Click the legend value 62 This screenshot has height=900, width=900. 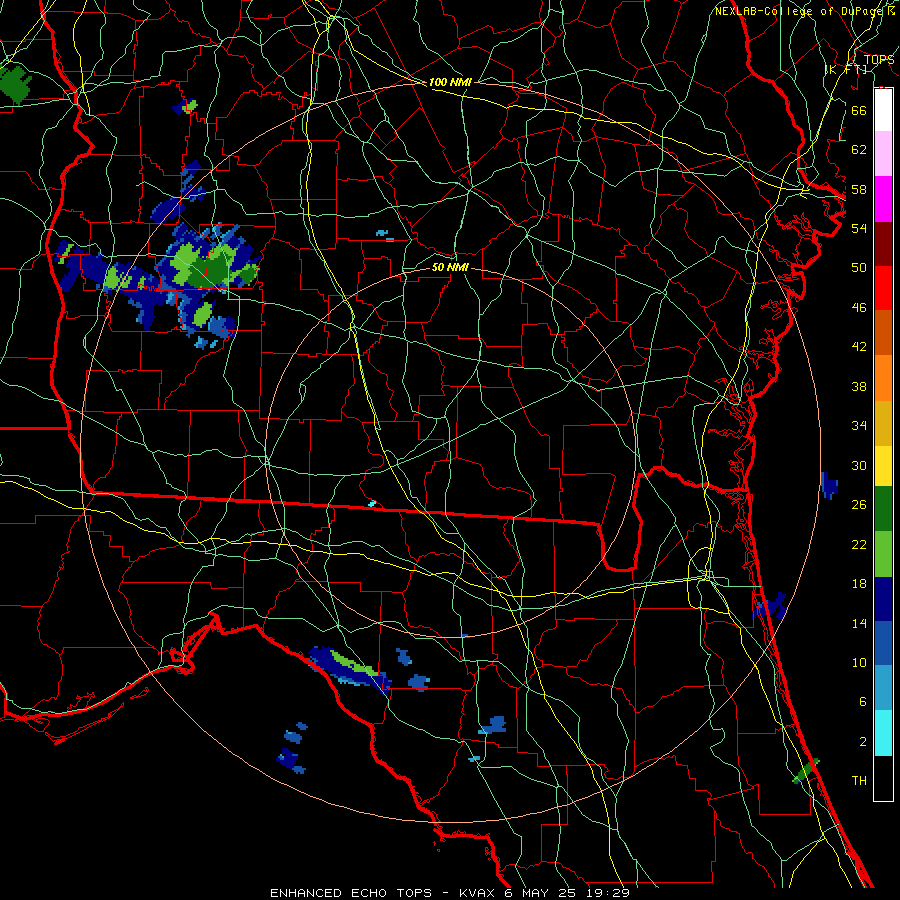tap(859, 150)
